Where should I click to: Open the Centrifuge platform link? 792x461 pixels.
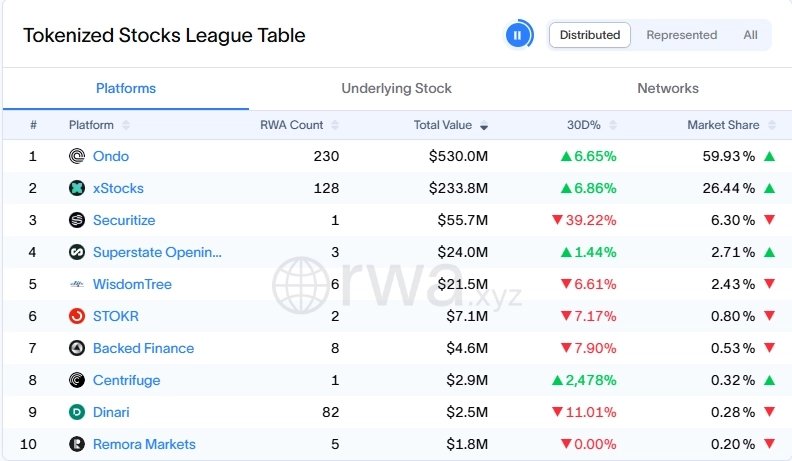(126, 380)
